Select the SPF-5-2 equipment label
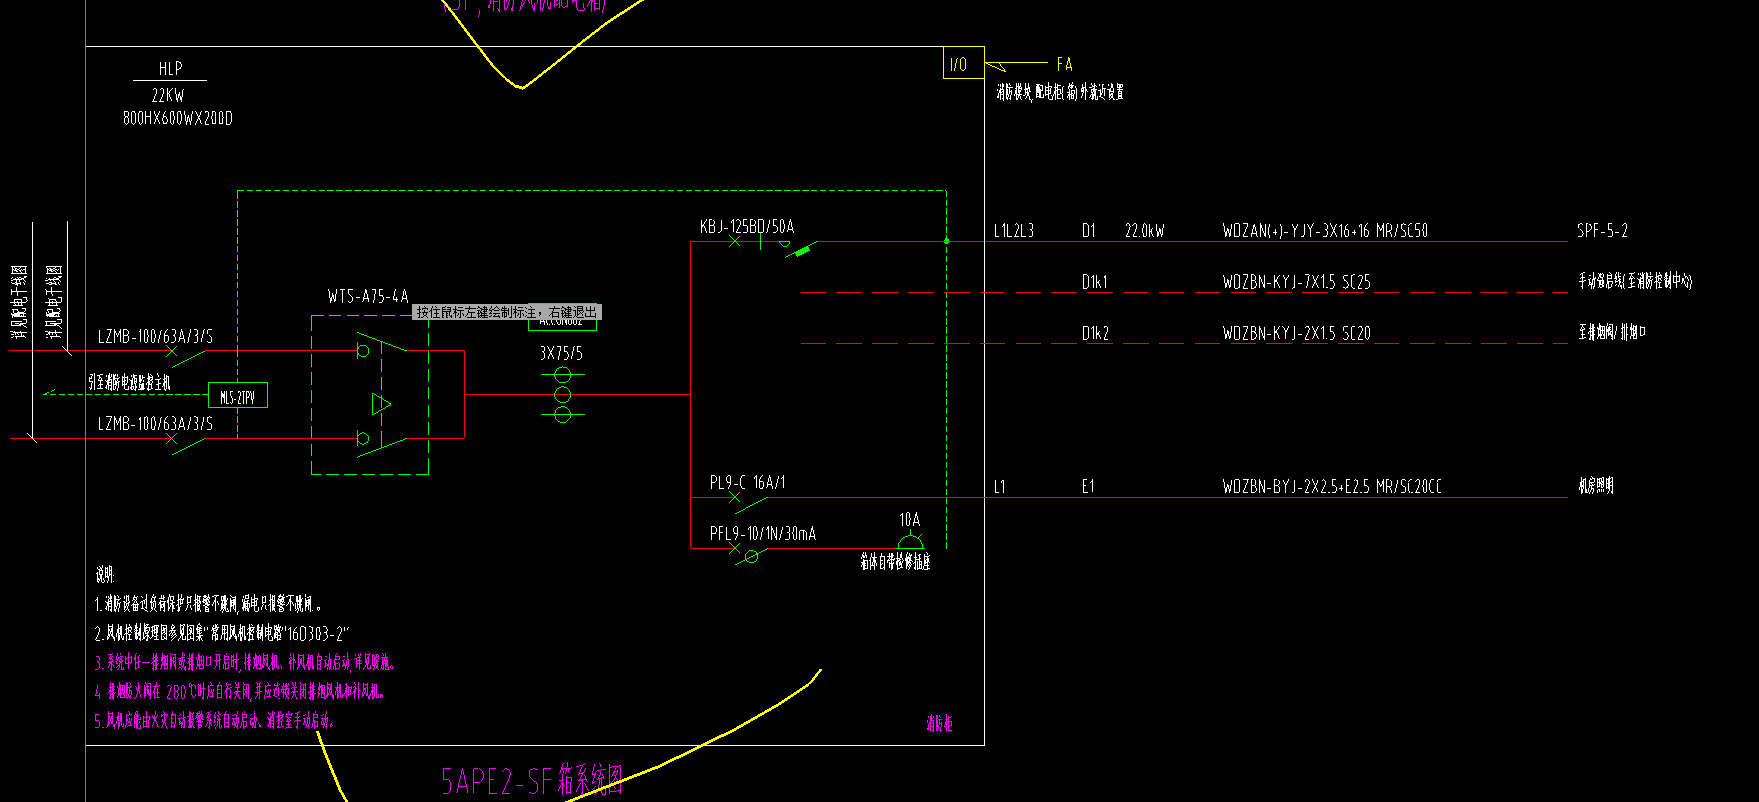The height and width of the screenshot is (802, 1759). [1602, 231]
